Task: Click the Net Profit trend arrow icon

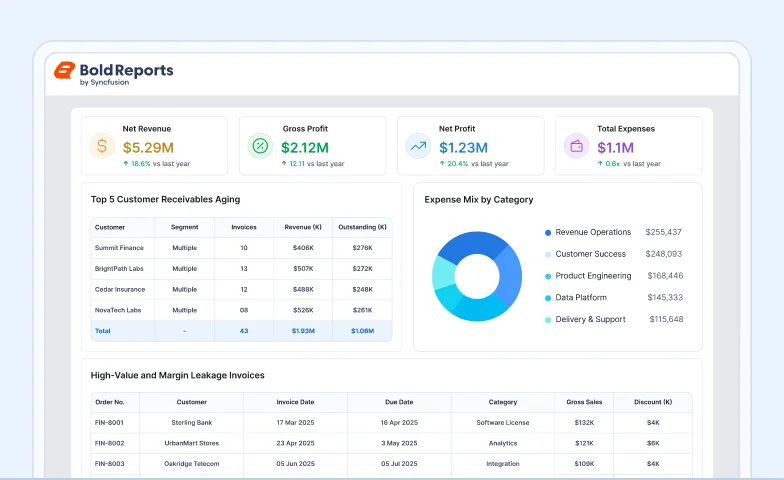Action: [418, 146]
